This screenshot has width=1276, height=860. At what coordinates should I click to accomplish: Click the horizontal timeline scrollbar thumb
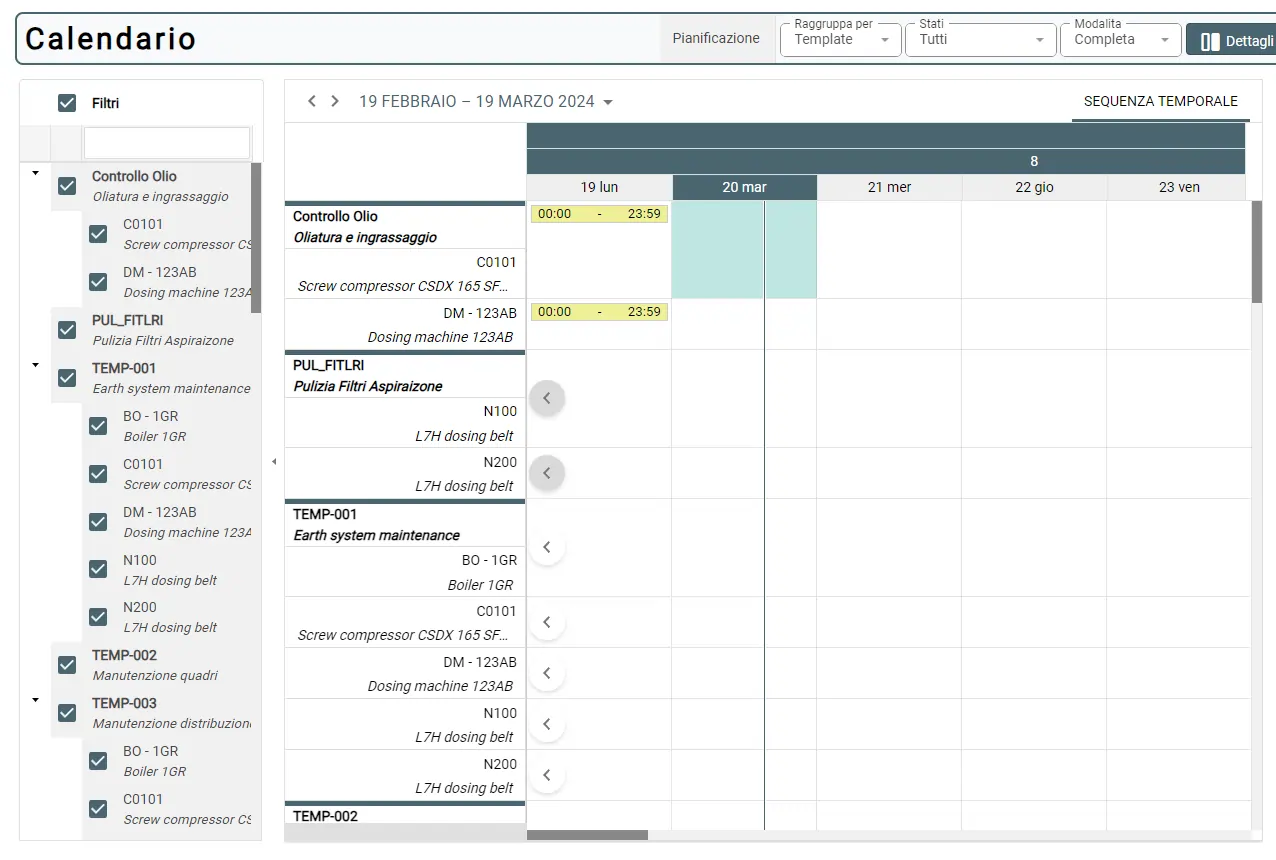(587, 835)
